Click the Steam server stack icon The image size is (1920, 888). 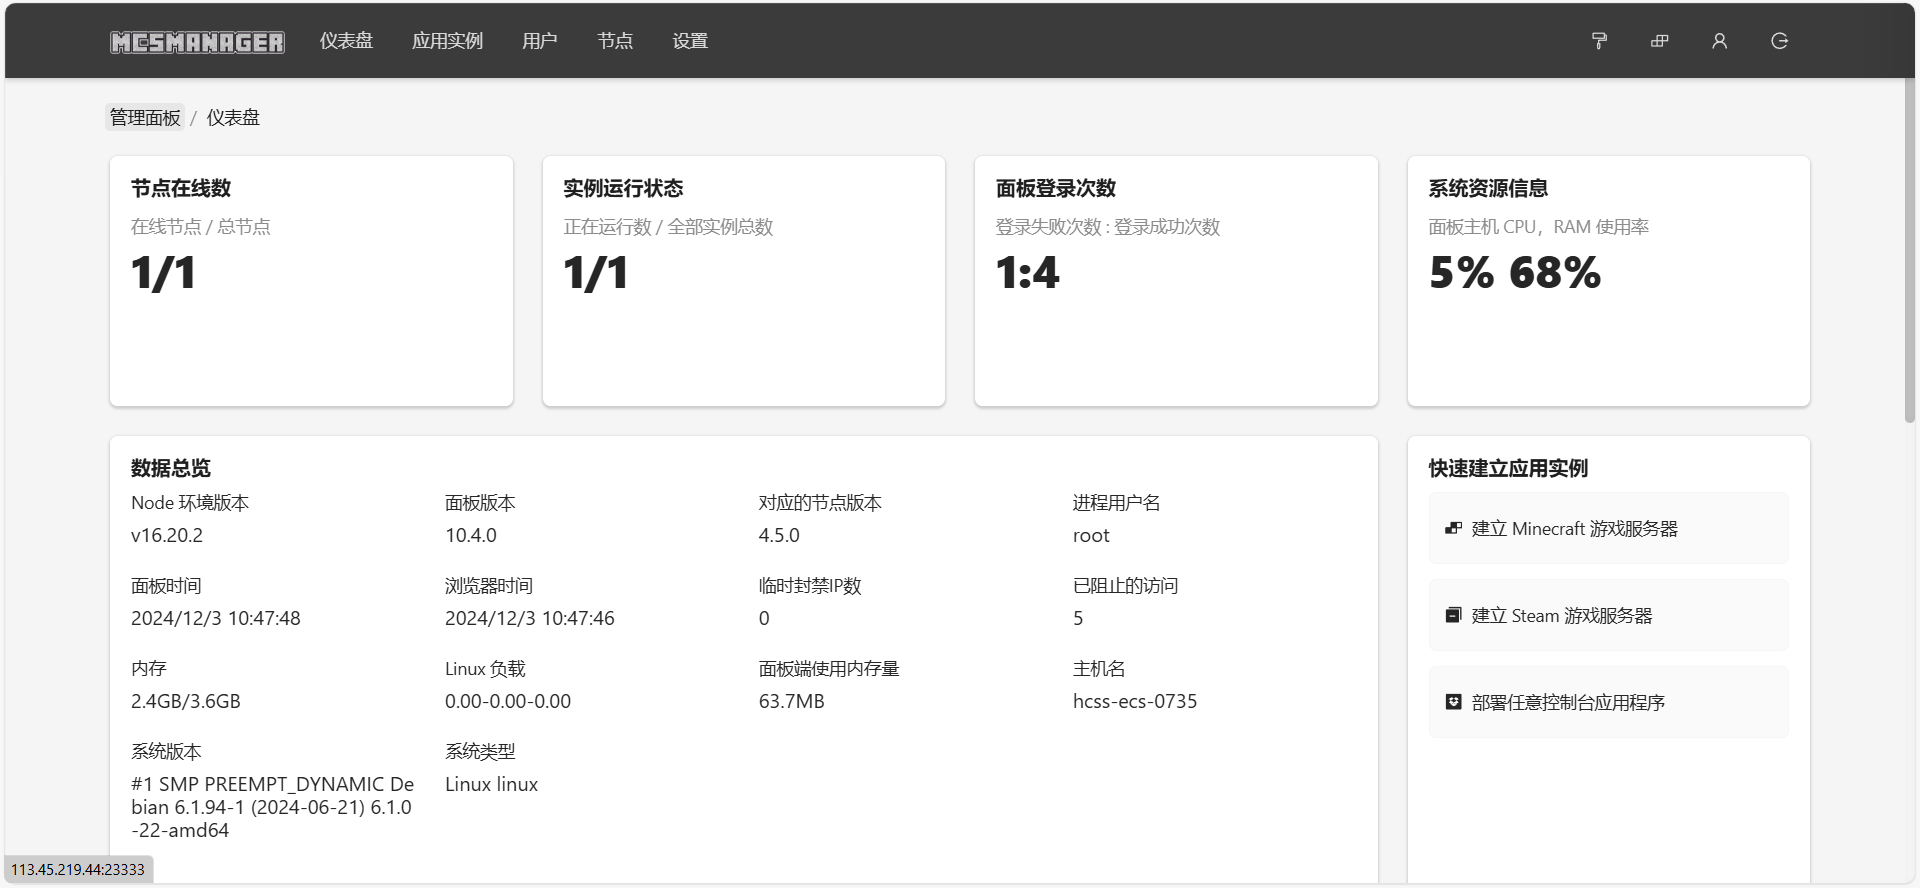pos(1453,615)
